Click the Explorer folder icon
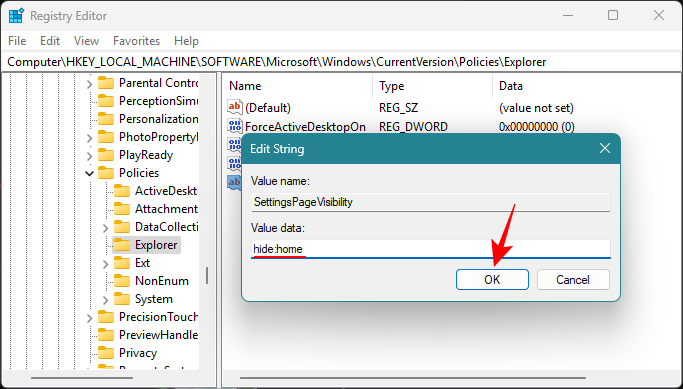Viewport: 683px width, 389px height. pos(122,245)
